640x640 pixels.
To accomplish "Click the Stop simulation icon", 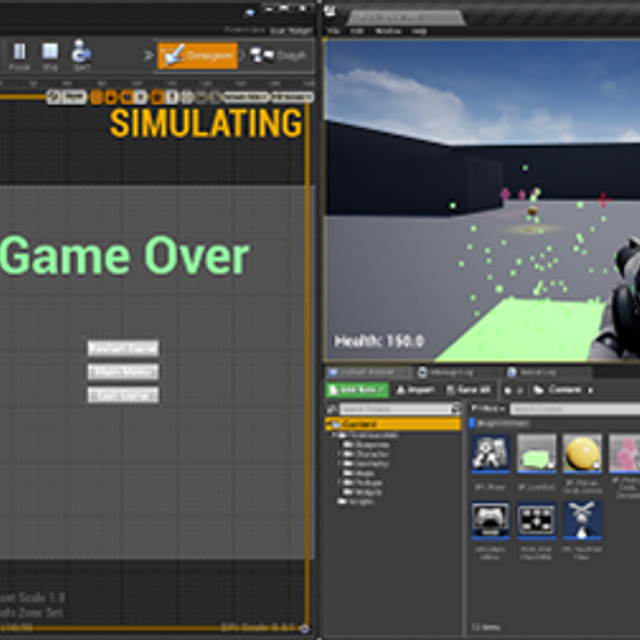I will [x=50, y=54].
